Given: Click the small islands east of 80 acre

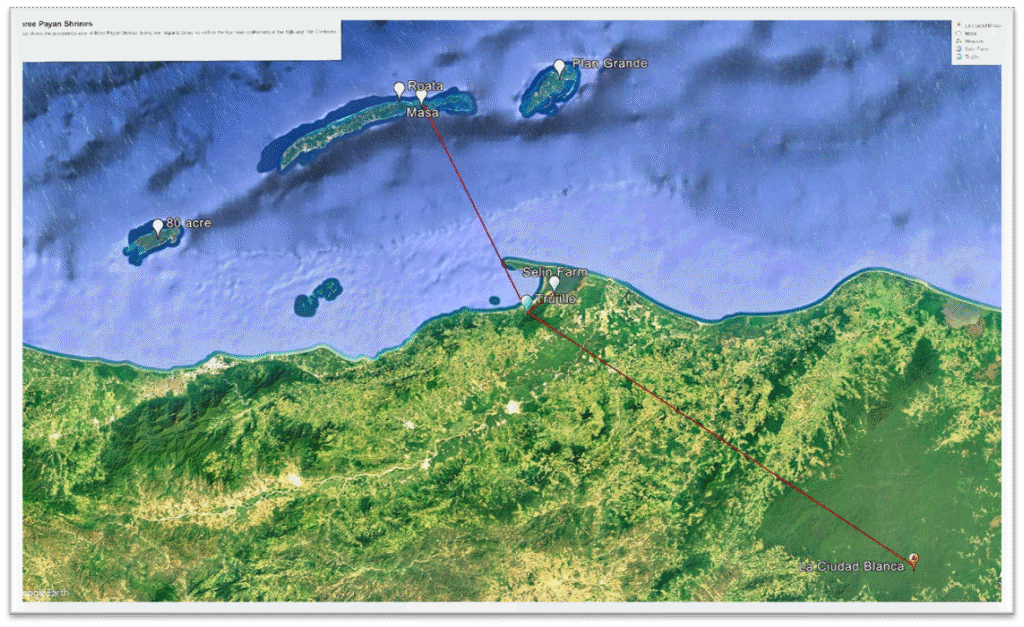Looking at the screenshot, I should point(318,297).
